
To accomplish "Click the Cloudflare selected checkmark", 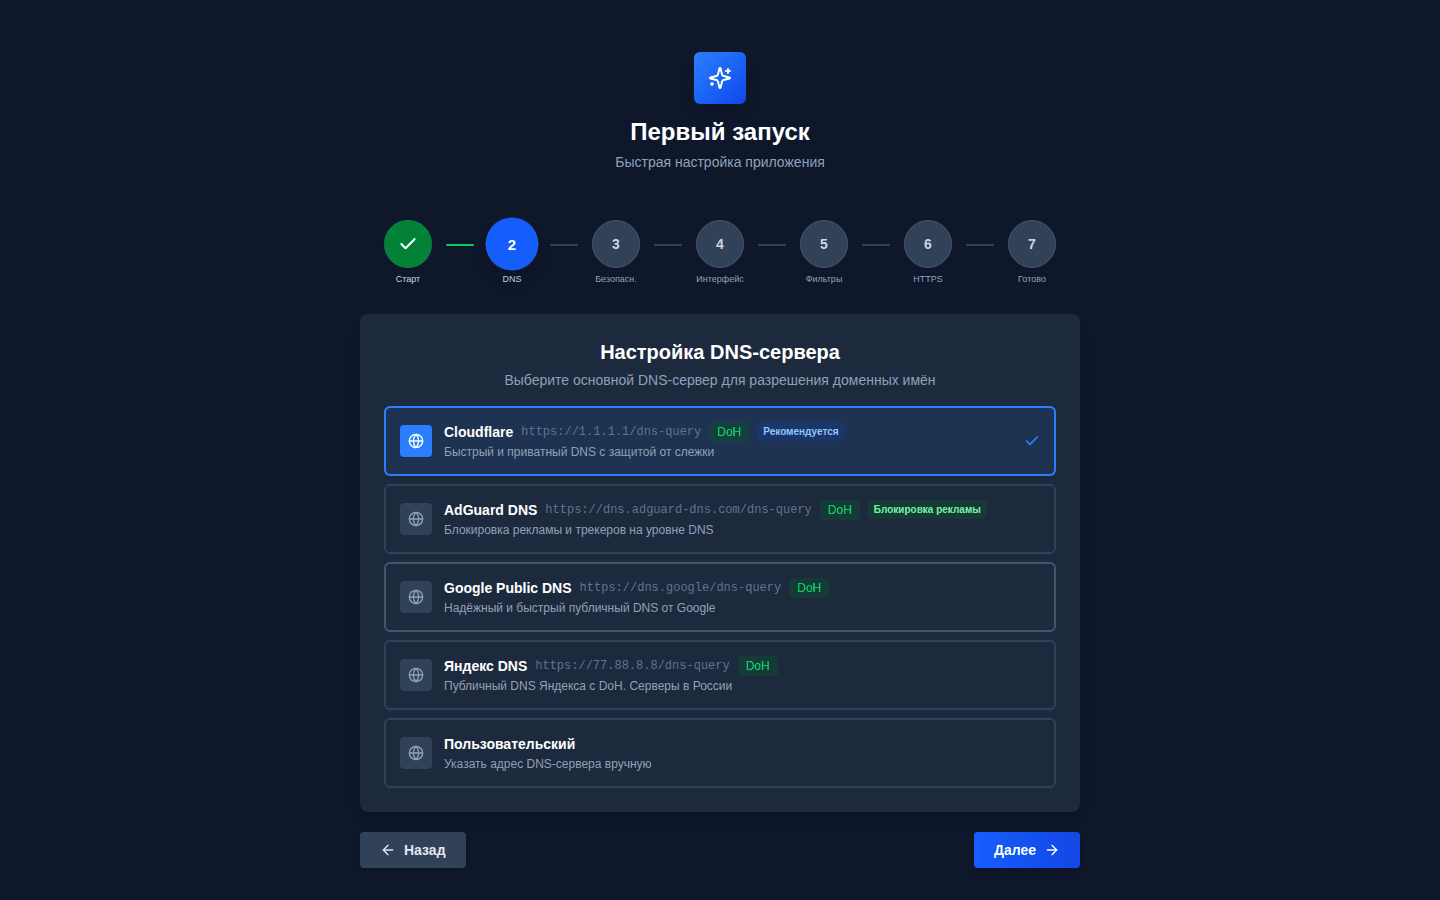I will (x=1032, y=441).
